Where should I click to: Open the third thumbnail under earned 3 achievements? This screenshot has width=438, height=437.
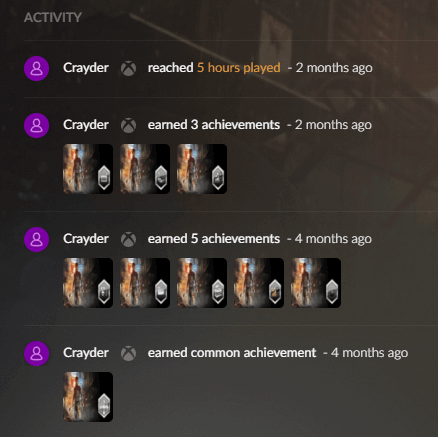[x=202, y=169]
